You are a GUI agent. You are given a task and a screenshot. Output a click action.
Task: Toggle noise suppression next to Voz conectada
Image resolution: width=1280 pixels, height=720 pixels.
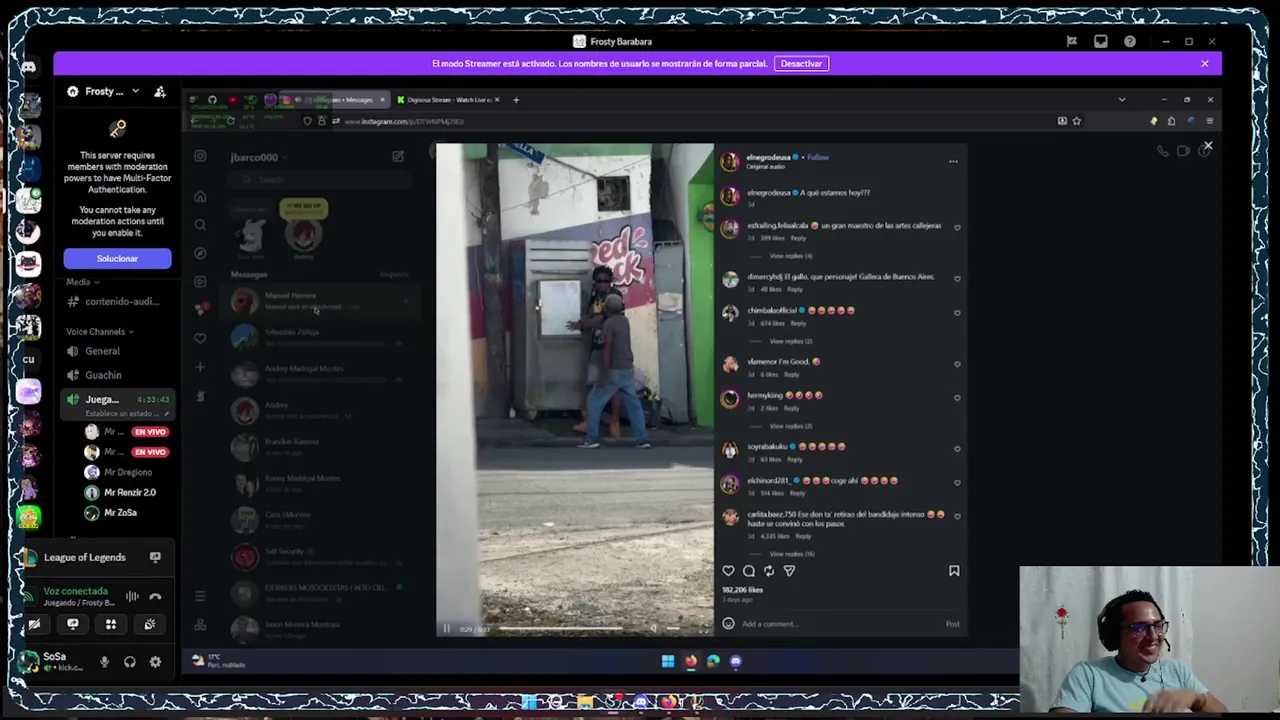(132, 596)
